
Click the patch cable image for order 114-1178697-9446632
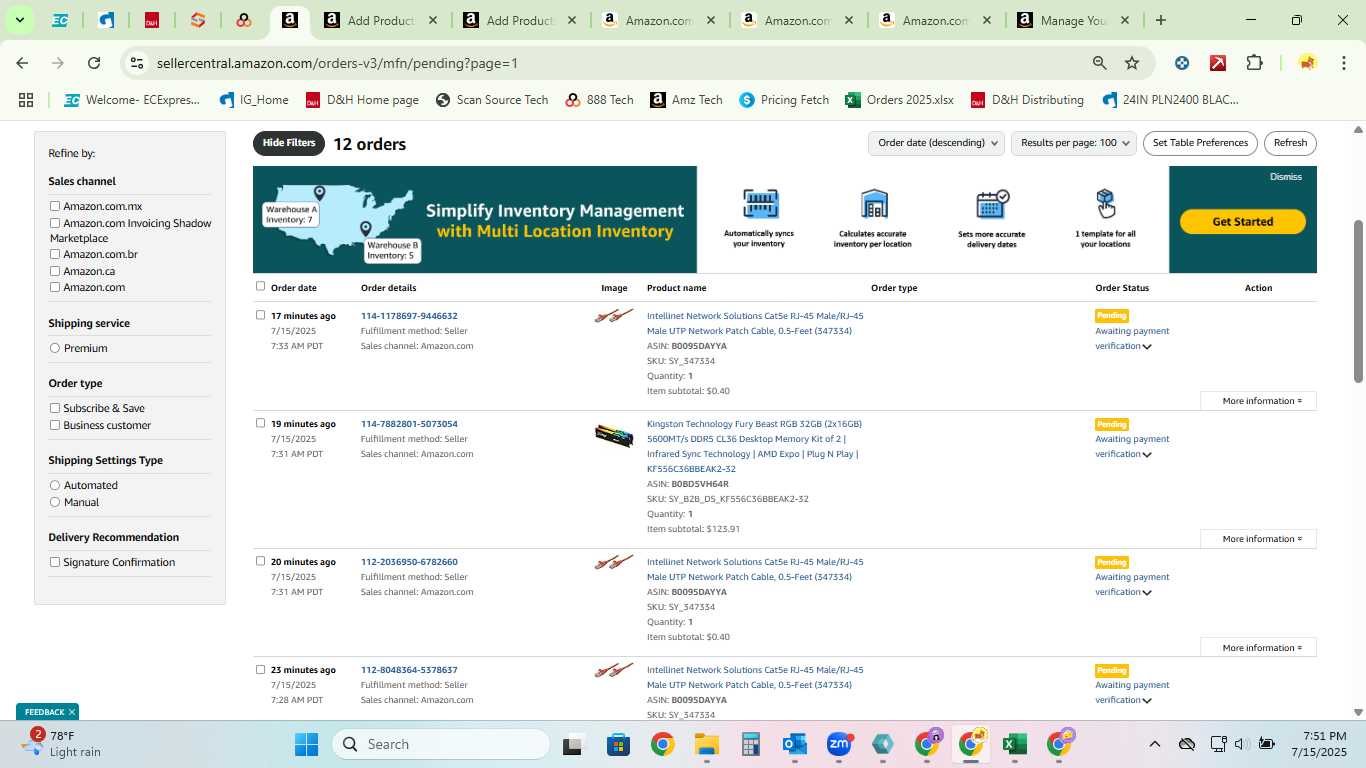click(x=614, y=316)
